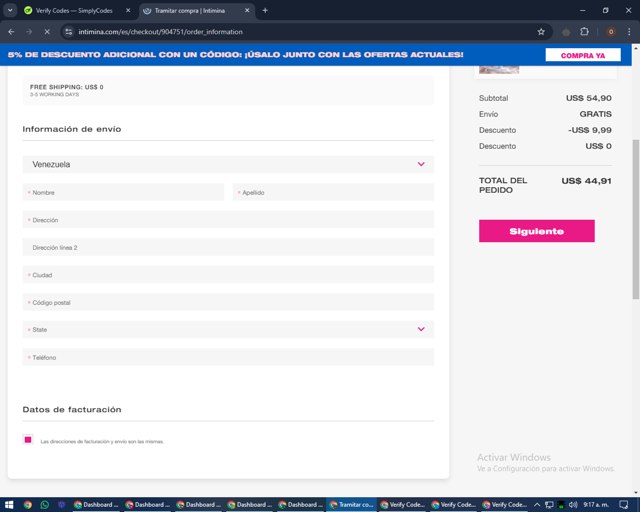Viewport: 640px width, 512px height.
Task: Click the Datos de facturación heading
Action: (72, 410)
